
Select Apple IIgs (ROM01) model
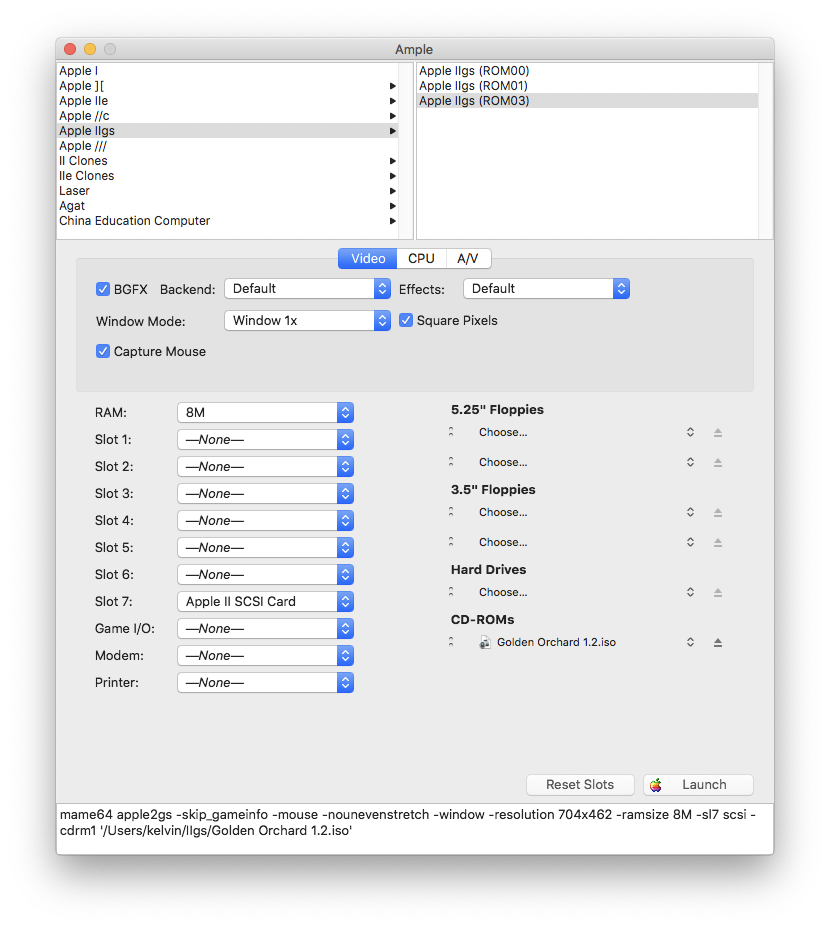click(x=587, y=86)
